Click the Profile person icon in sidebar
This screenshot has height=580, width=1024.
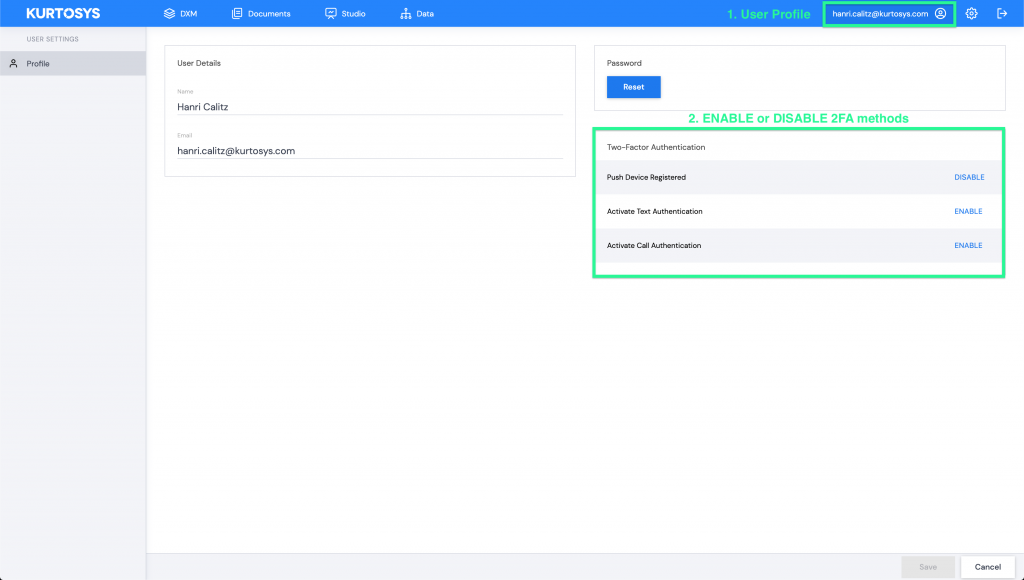(13, 64)
